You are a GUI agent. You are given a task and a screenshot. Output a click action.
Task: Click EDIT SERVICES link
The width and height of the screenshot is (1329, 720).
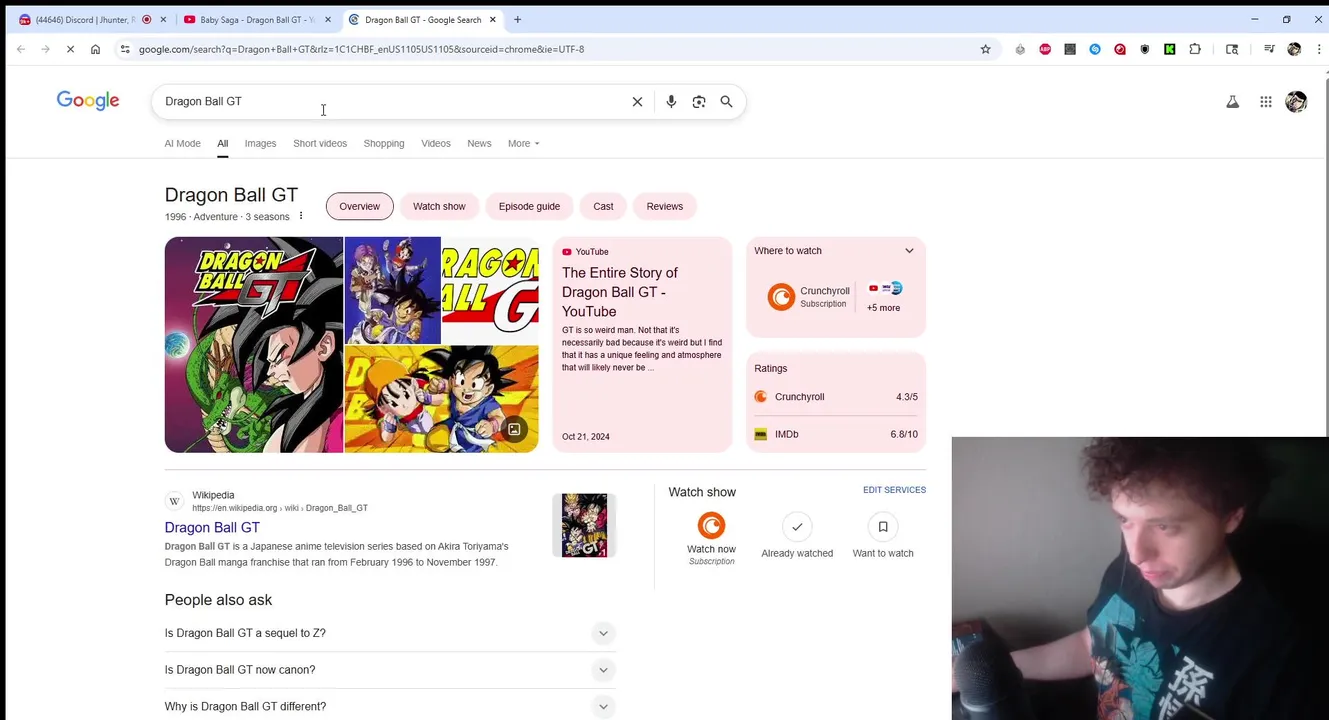894,490
